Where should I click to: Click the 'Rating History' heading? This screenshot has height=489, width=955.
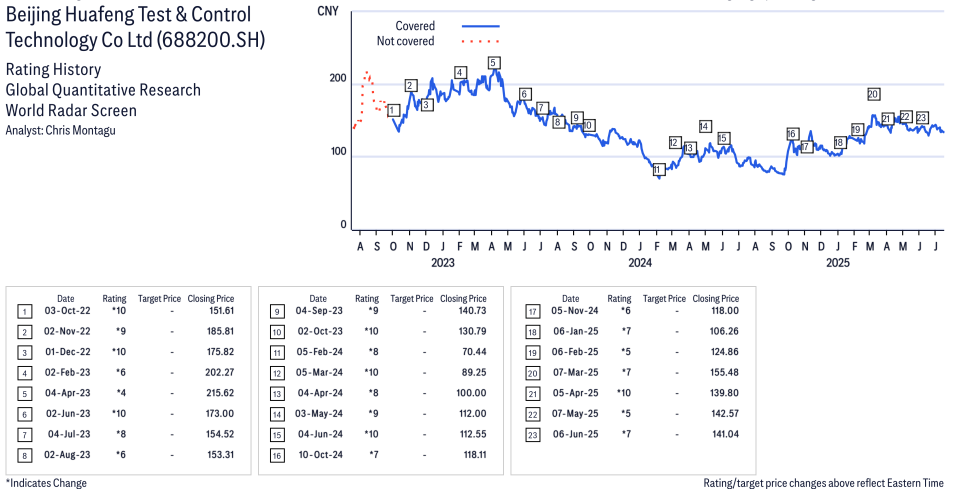coord(54,69)
